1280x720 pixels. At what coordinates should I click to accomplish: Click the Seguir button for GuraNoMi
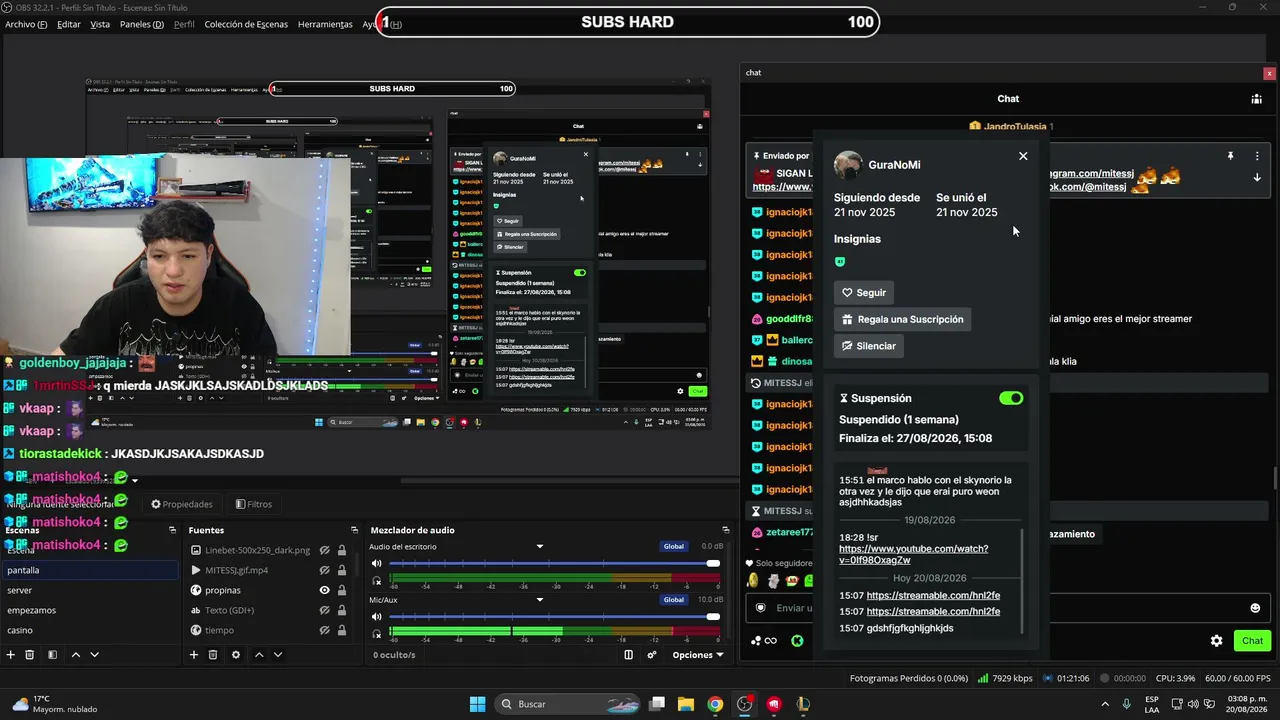click(x=865, y=292)
